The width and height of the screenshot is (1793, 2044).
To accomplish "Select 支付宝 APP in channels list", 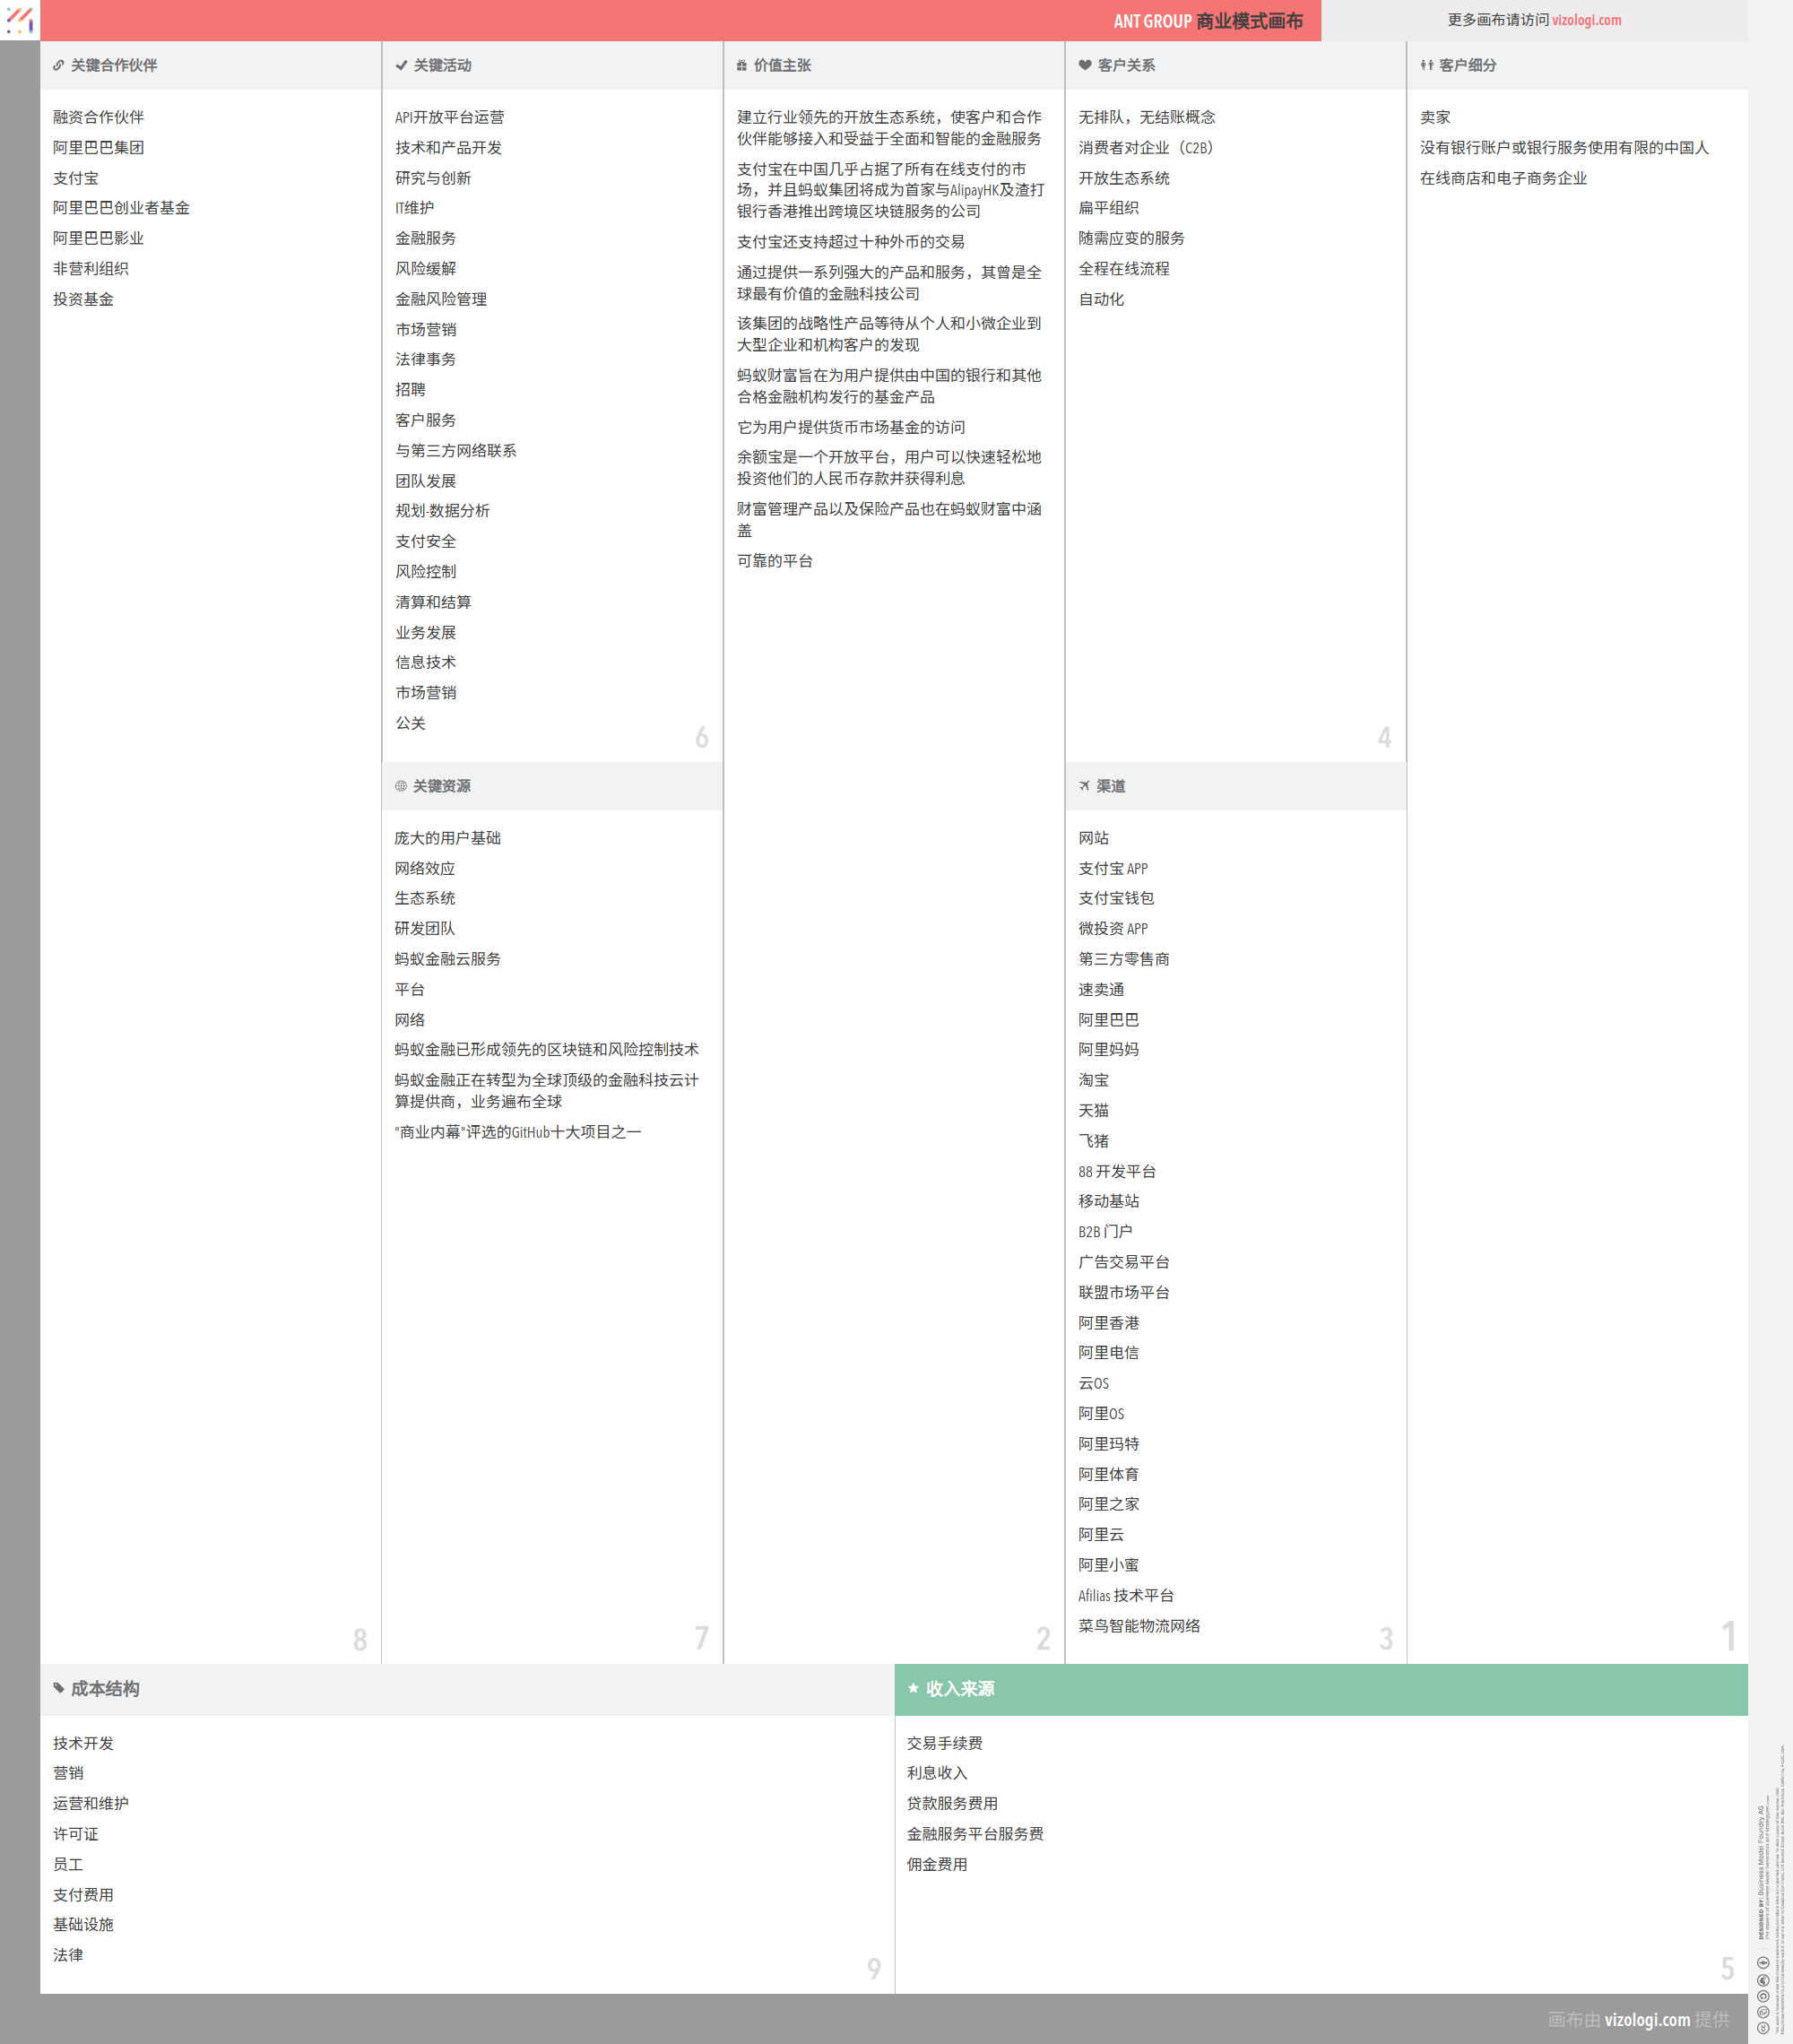I will pos(1112,868).
